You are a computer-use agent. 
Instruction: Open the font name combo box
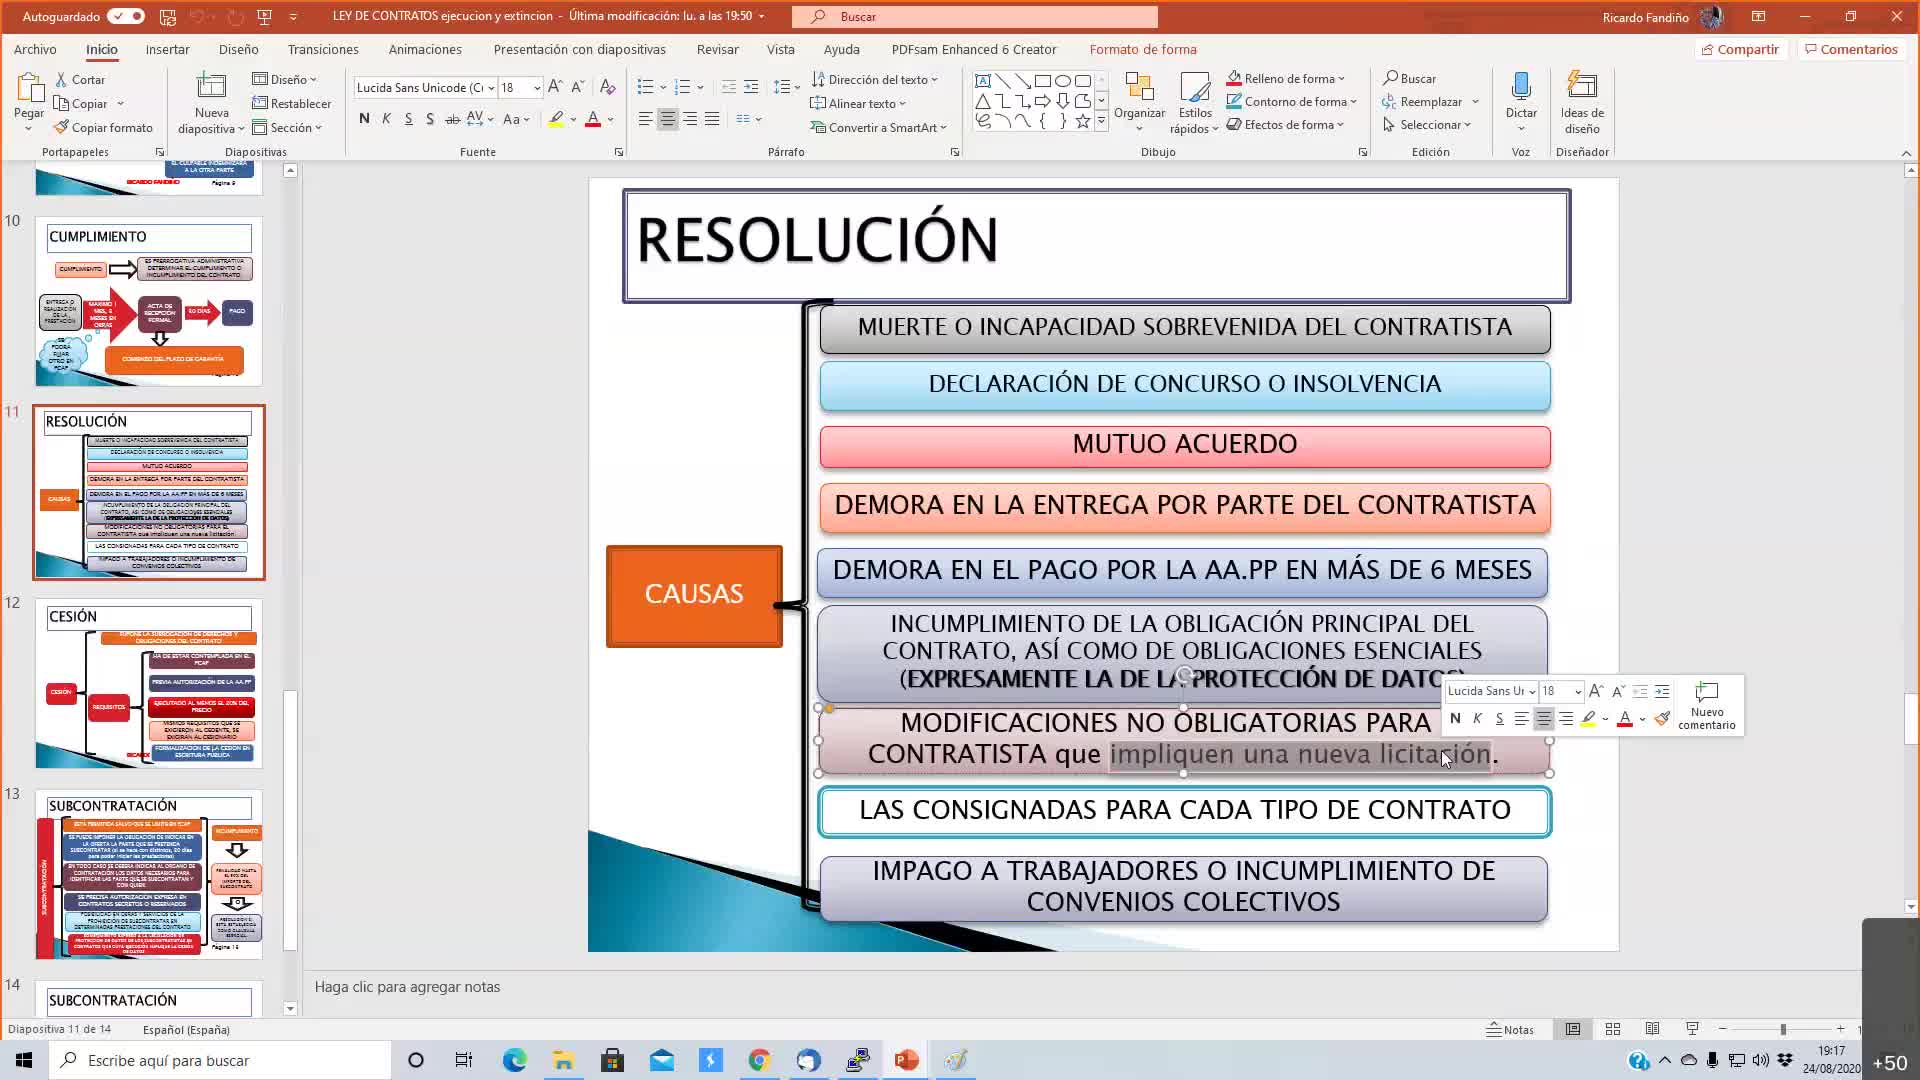(425, 87)
